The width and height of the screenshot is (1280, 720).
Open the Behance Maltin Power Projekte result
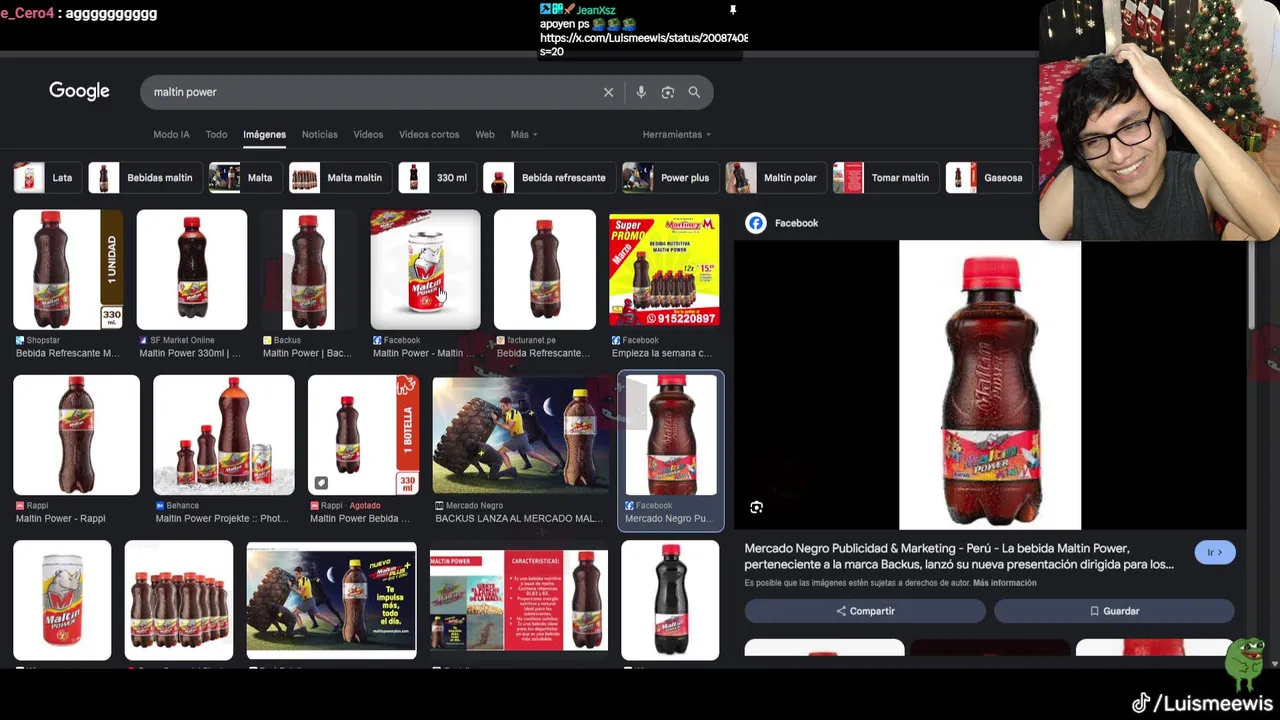[x=224, y=435]
